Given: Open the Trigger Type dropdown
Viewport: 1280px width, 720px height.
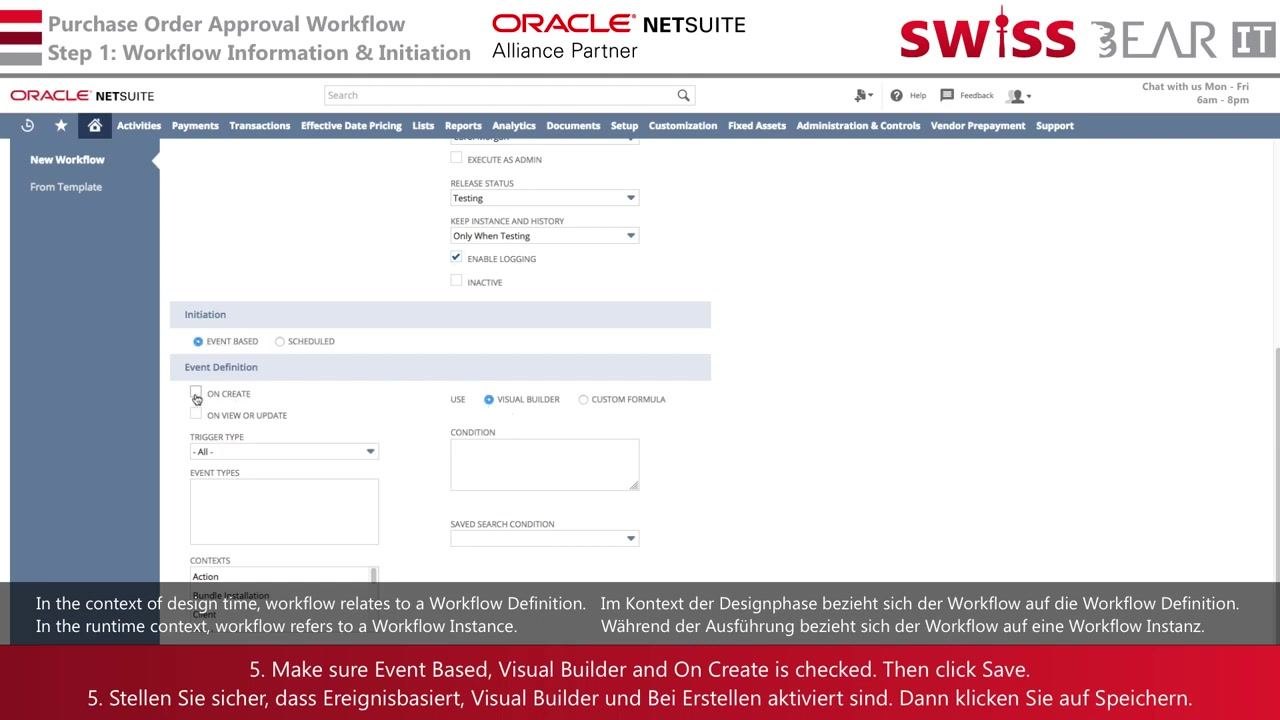Looking at the screenshot, I should pyautogui.click(x=284, y=452).
